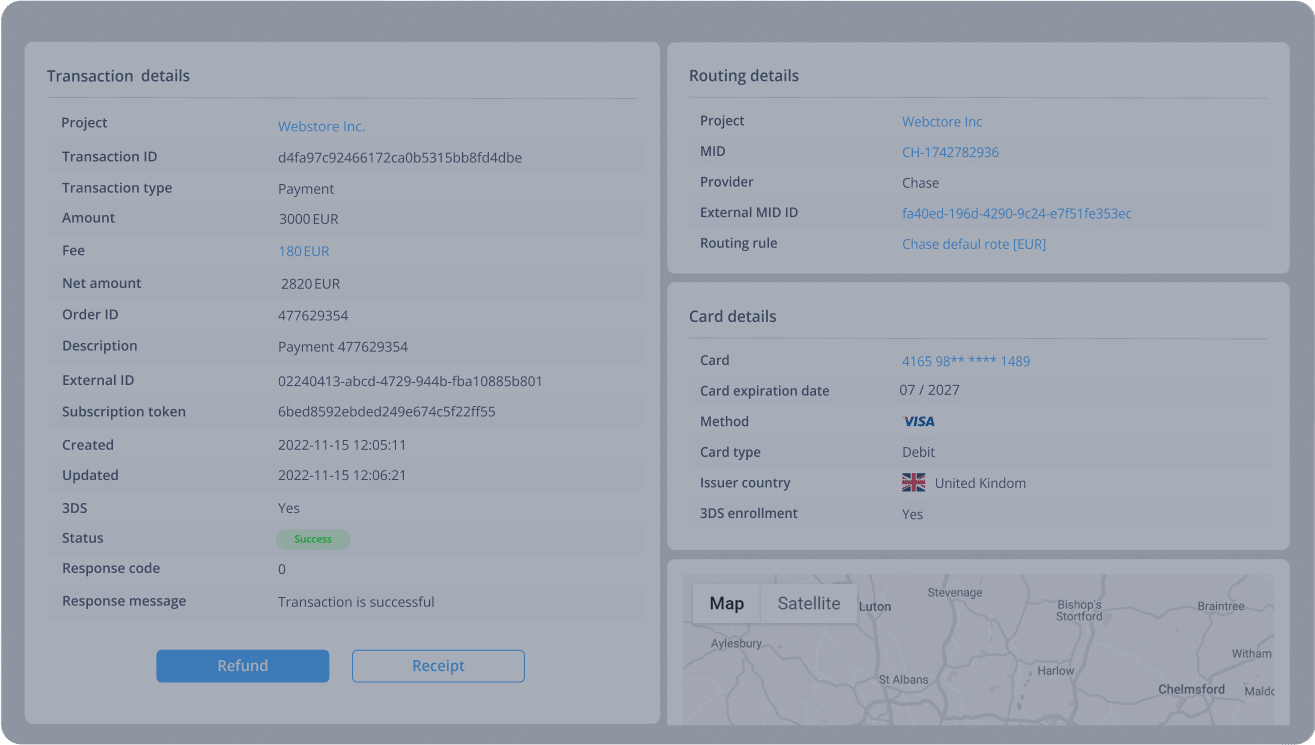The width and height of the screenshot is (1315, 745).
Task: Select the Map tab on the map
Action: (726, 603)
